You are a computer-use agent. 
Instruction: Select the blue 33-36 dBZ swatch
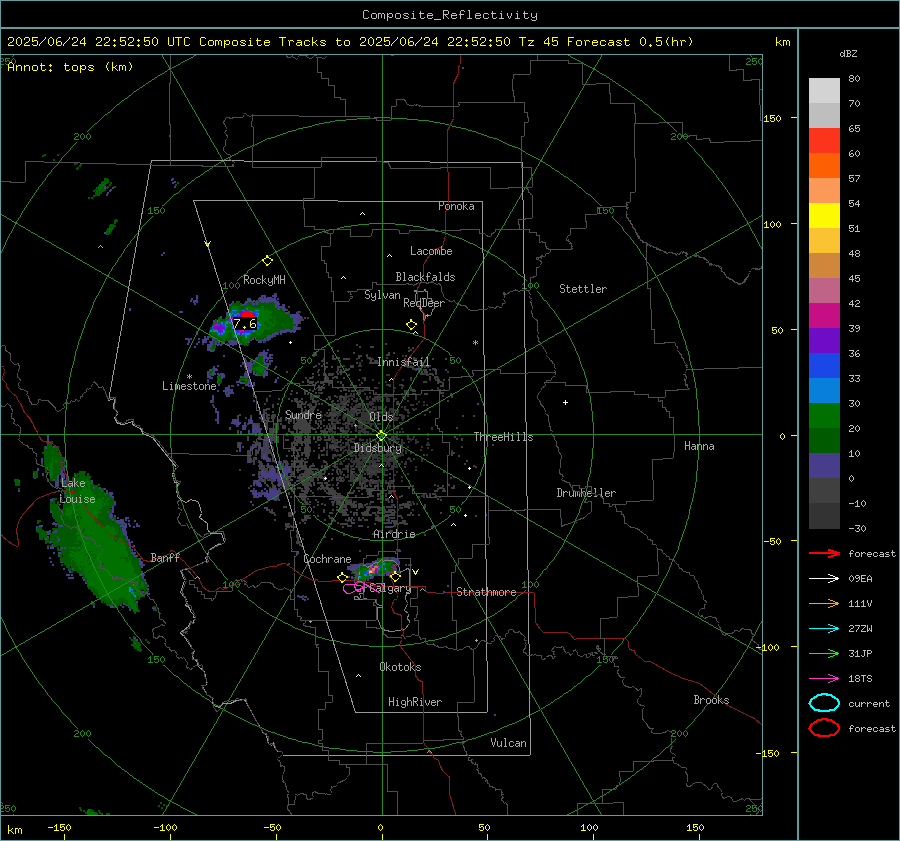pyautogui.click(x=824, y=366)
